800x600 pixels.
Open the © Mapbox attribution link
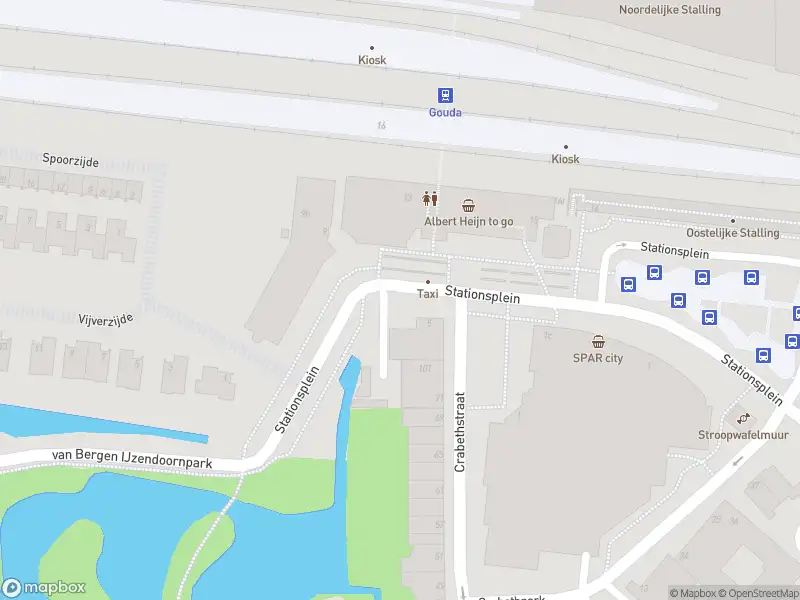click(x=693, y=593)
